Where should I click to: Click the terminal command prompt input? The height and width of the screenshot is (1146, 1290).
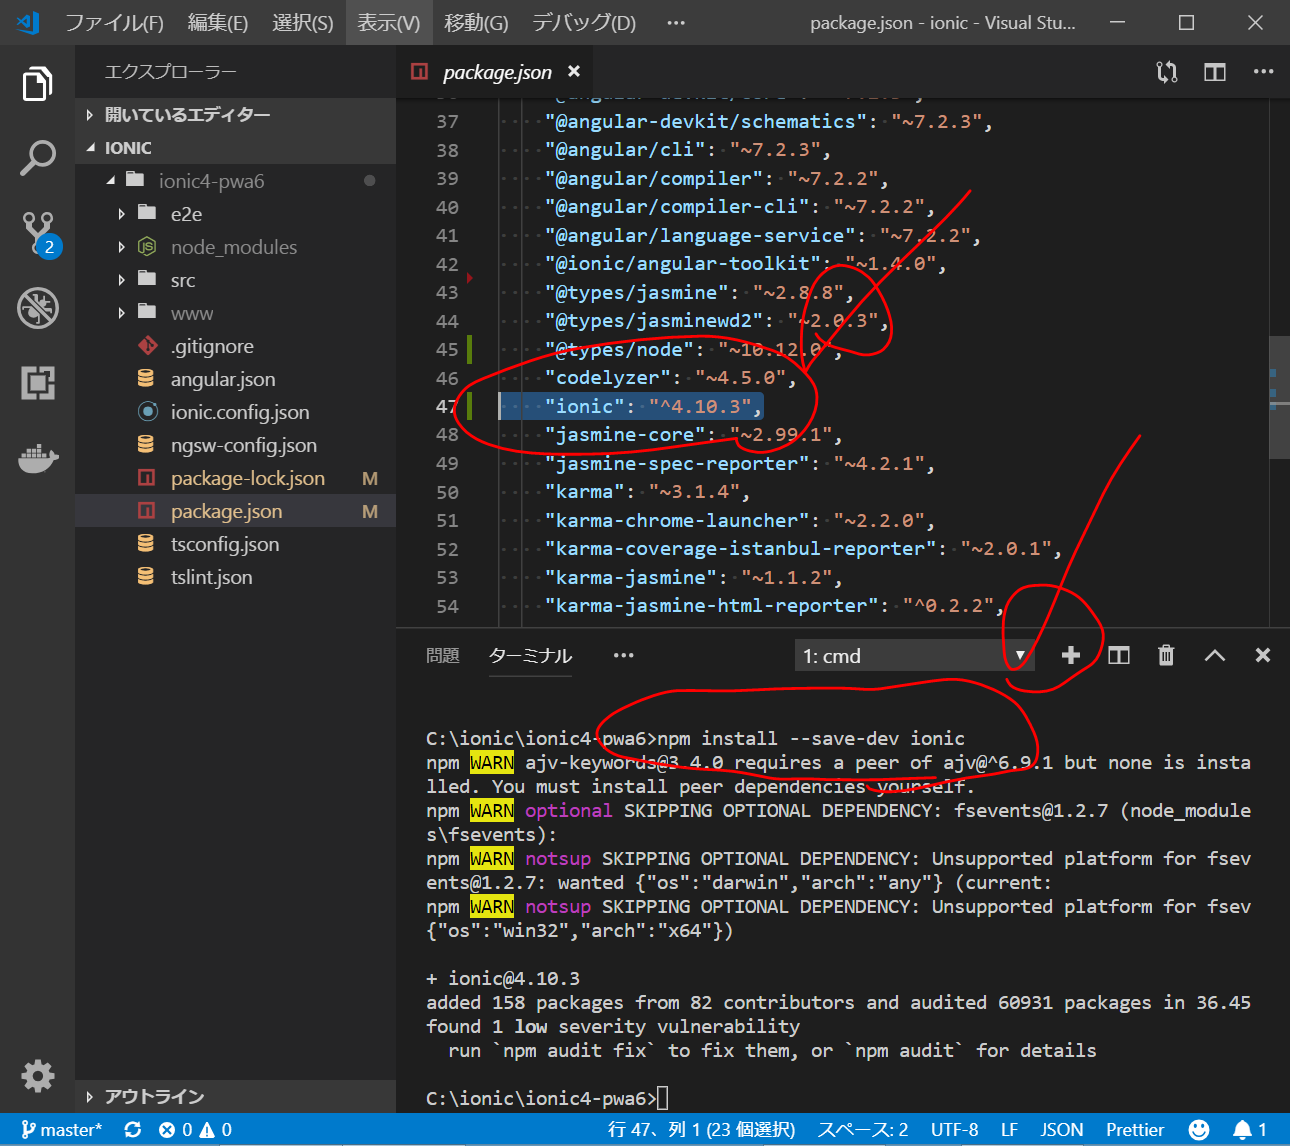tap(662, 1098)
